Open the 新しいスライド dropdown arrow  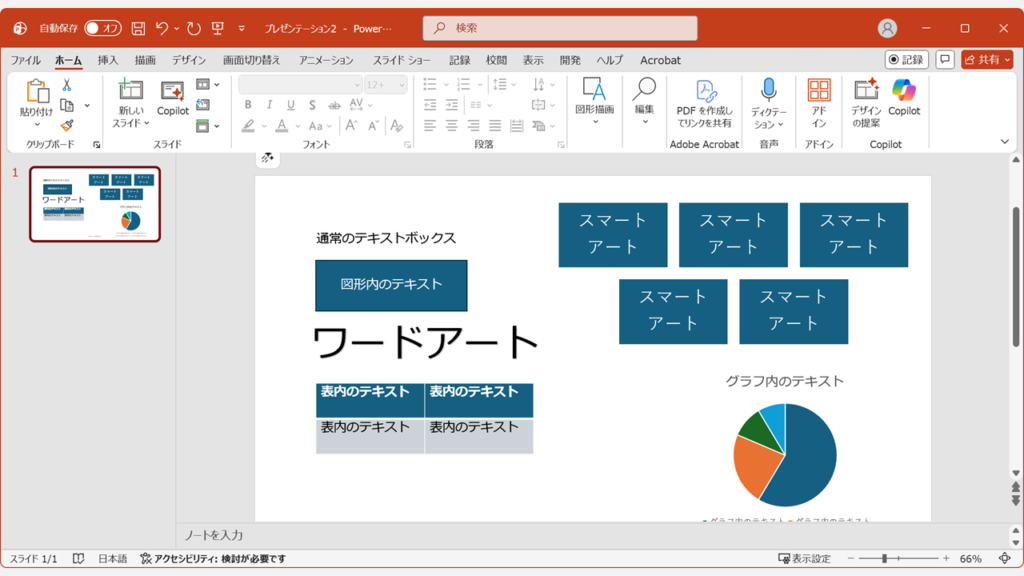coord(146,123)
